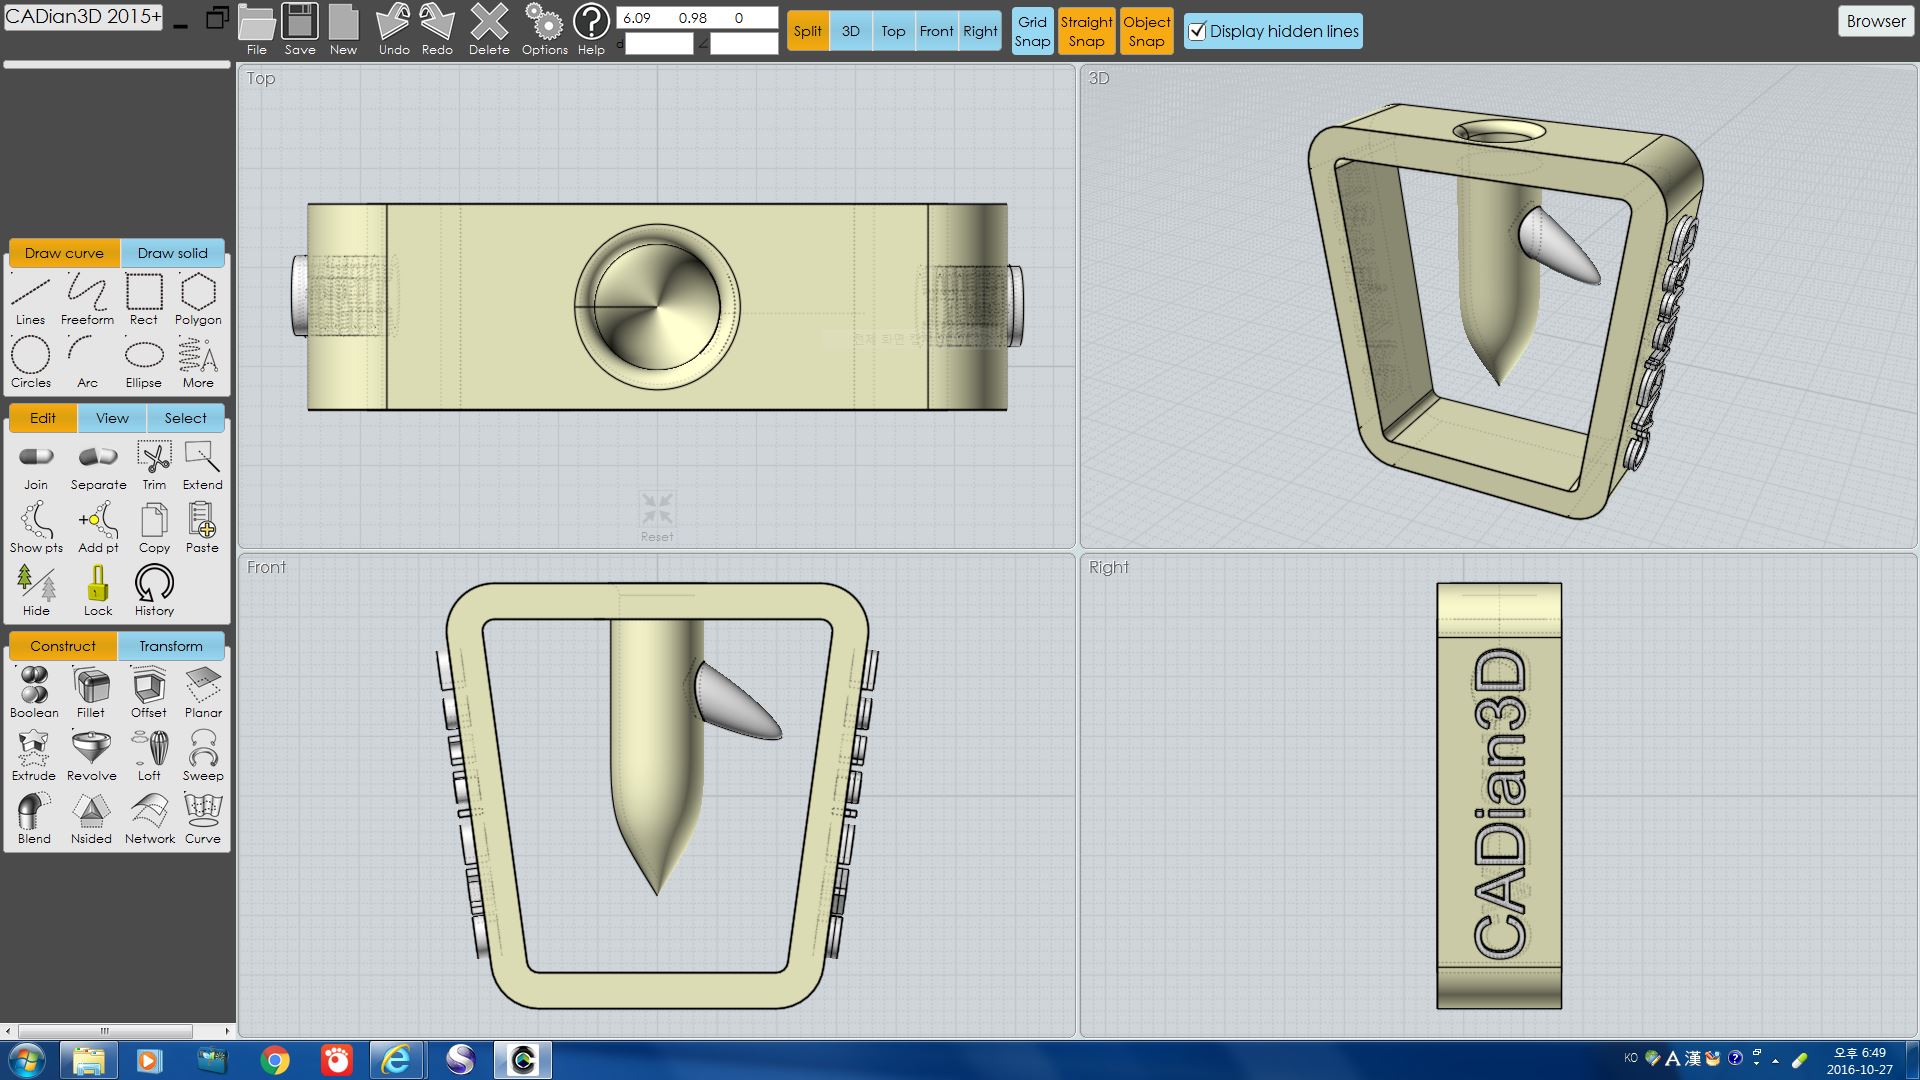
Task: Switch to Split view layout
Action: coord(808,31)
